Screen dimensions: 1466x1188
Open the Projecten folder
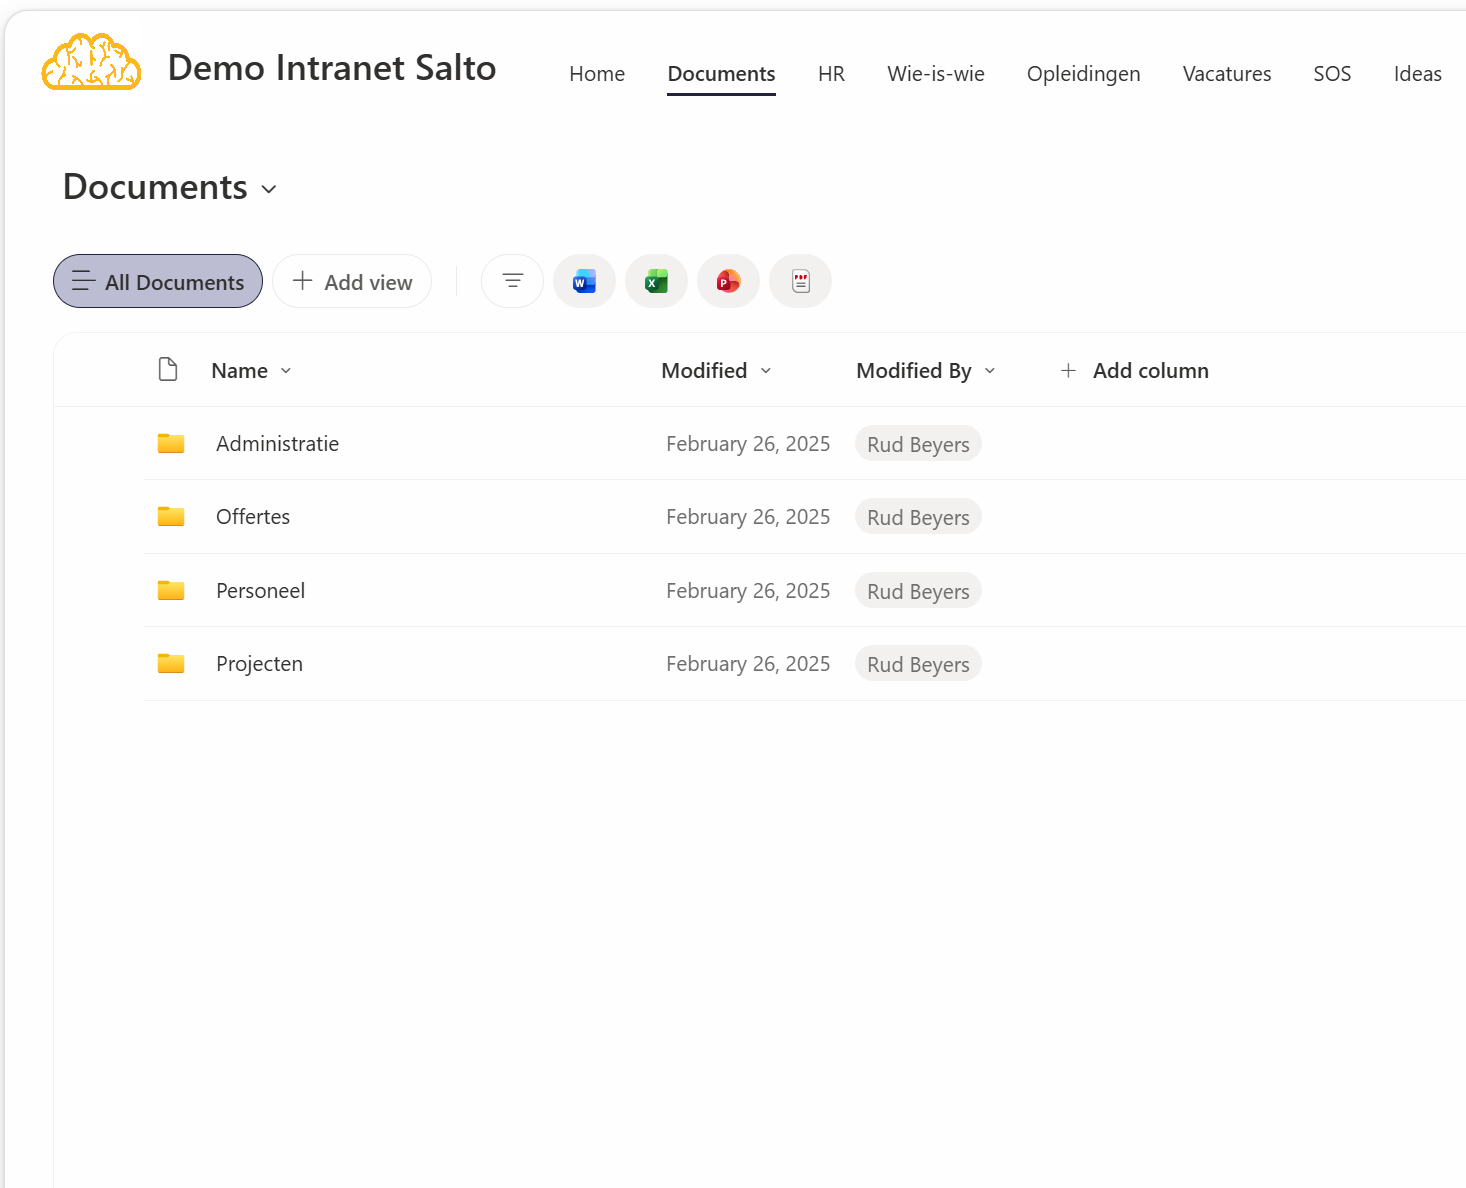[259, 664]
